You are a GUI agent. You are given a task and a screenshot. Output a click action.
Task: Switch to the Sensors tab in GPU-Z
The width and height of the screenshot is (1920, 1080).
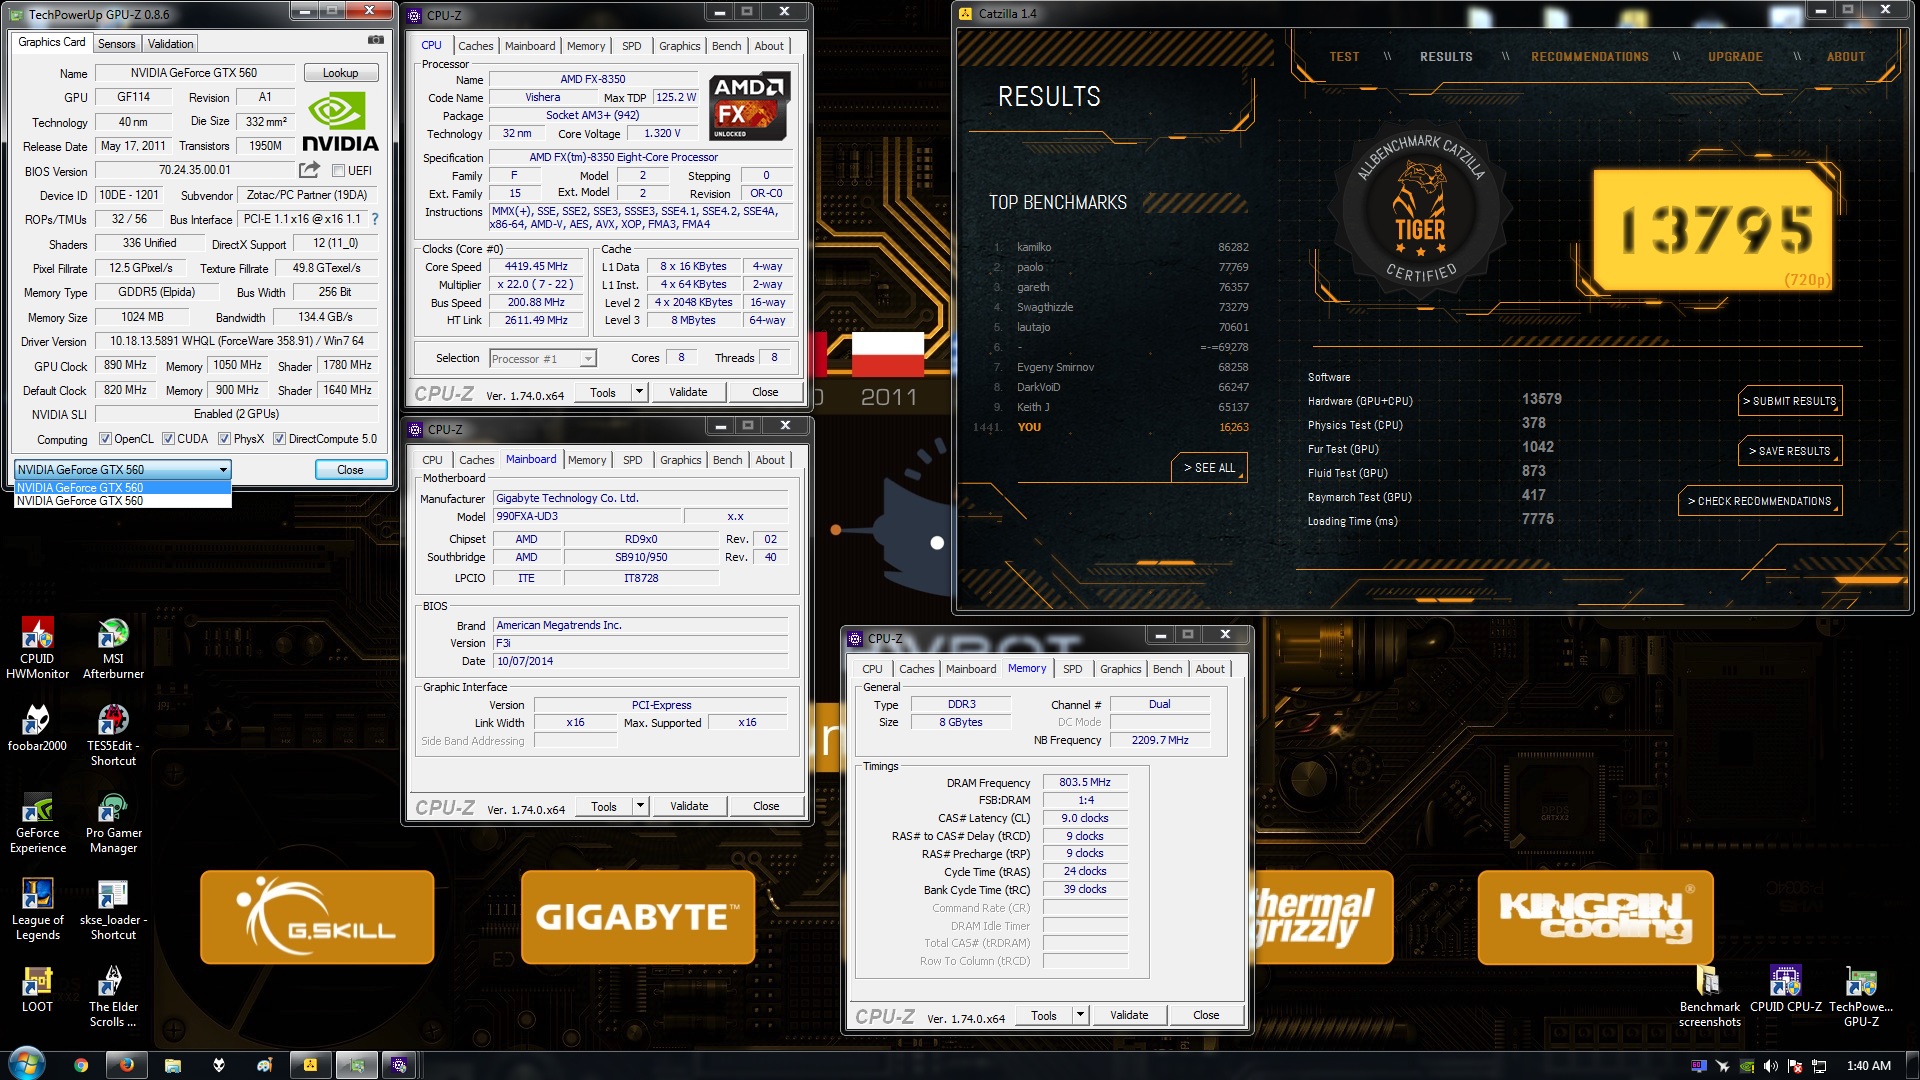(116, 44)
